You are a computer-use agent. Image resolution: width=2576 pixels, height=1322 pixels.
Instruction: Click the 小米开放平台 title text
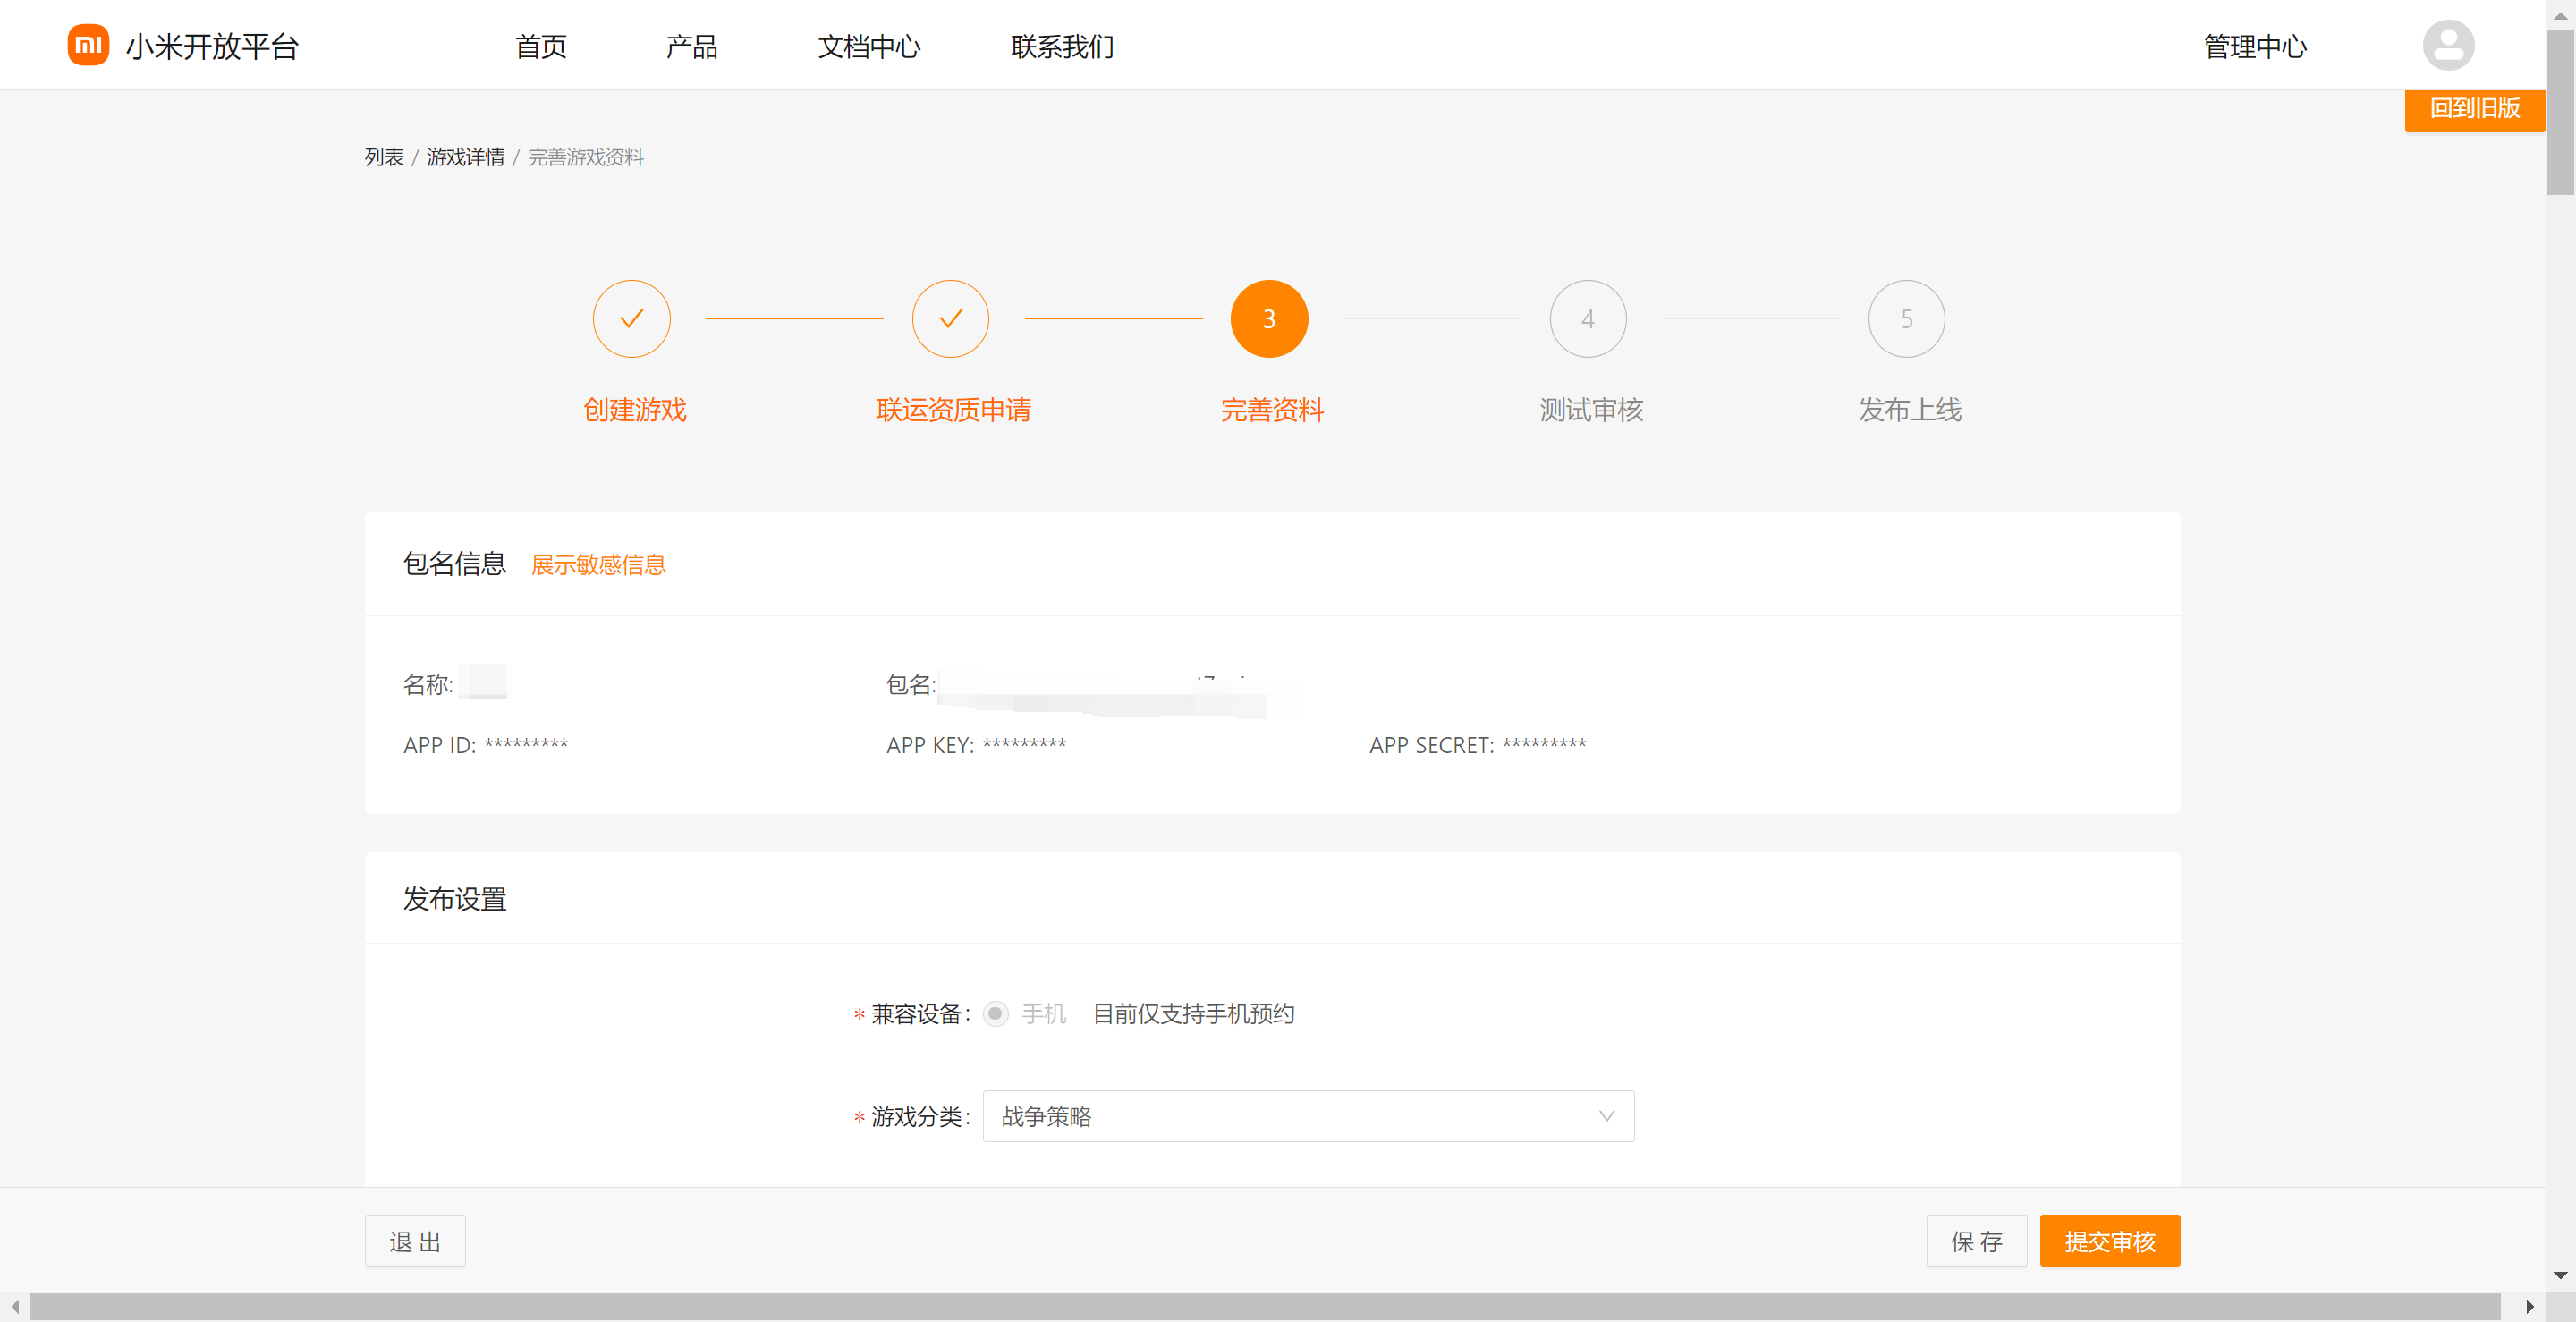coord(212,46)
